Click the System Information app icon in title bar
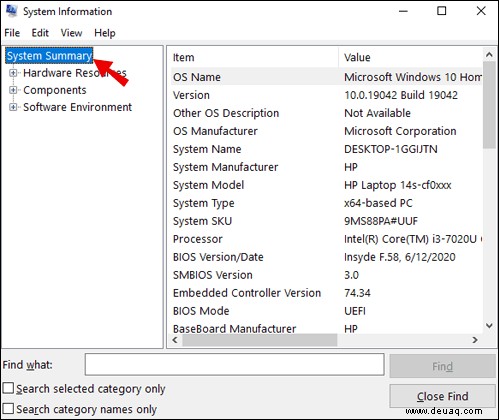499x420 pixels. [x=11, y=11]
